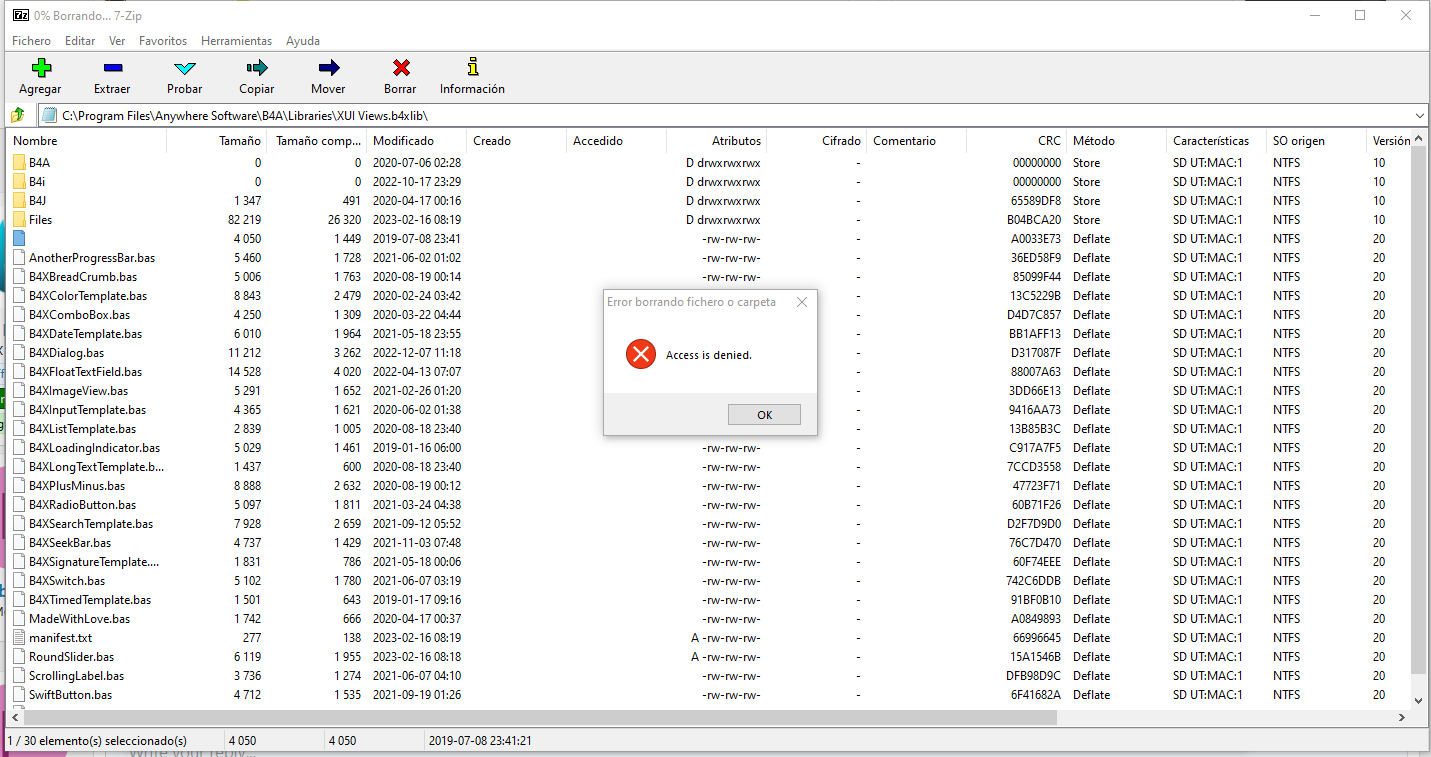Image resolution: width=1431 pixels, height=757 pixels.
Task: Click AnotherProgressBar.bas file icon
Action: coord(19,257)
